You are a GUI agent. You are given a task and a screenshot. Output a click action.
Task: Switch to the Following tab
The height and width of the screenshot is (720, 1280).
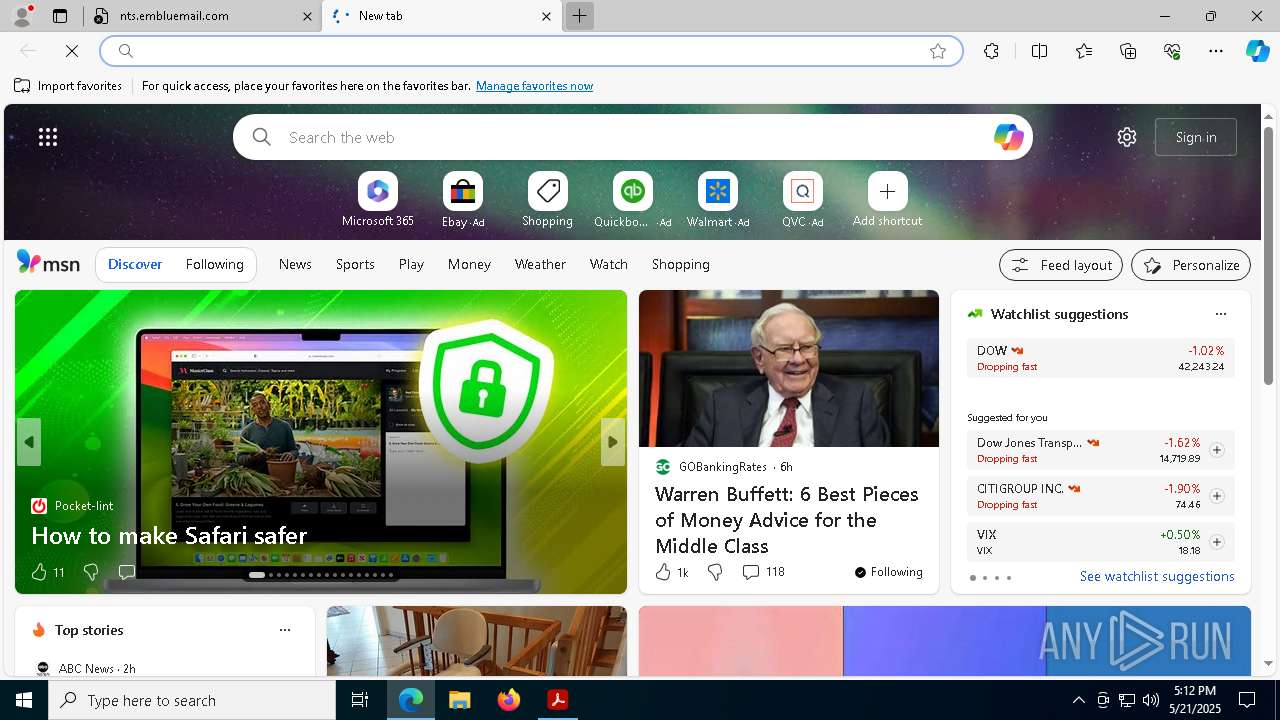(214, 264)
